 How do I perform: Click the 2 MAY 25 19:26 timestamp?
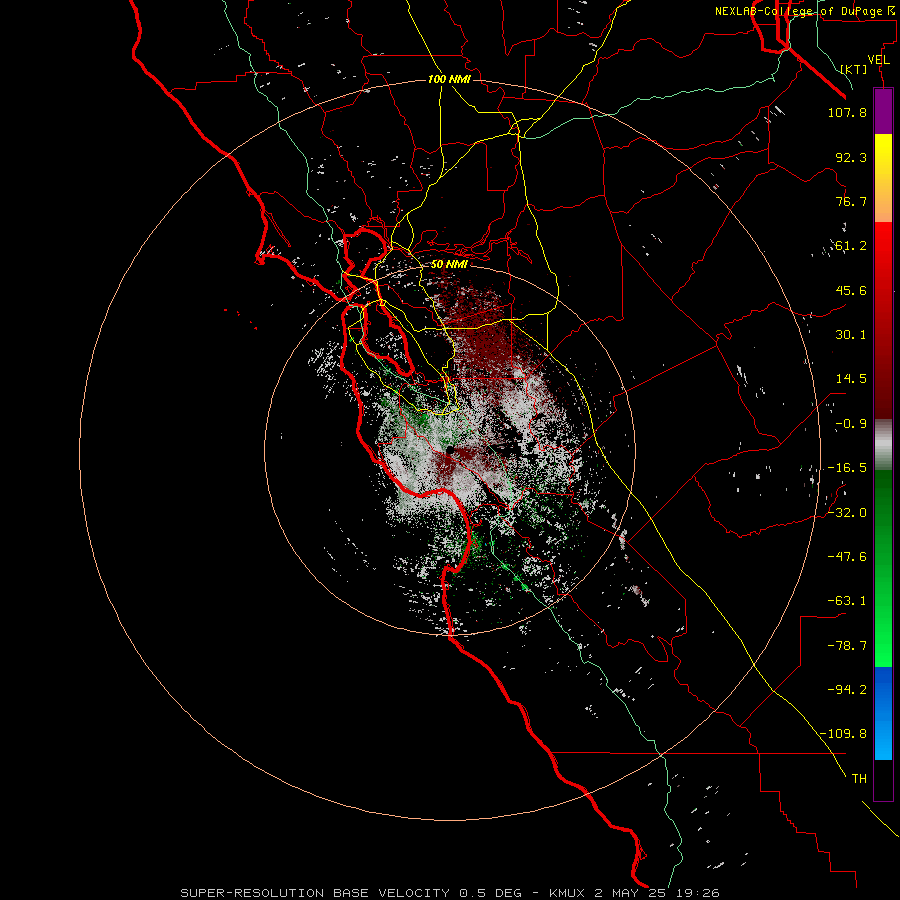[657, 893]
